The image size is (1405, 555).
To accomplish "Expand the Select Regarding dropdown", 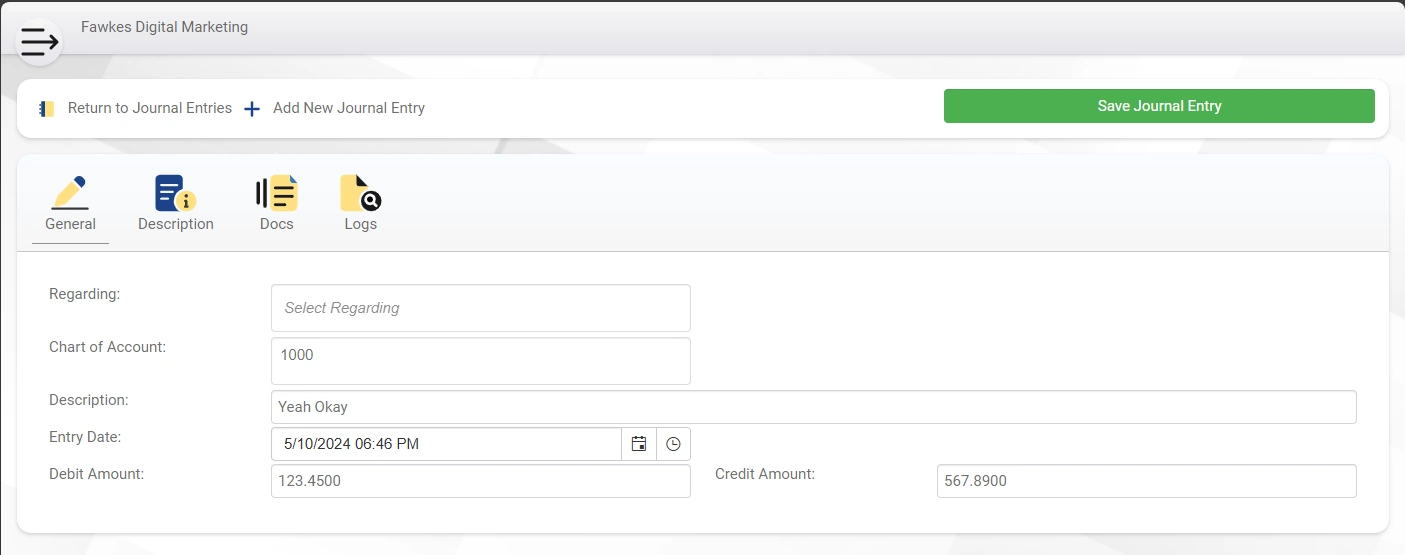I will pyautogui.click(x=481, y=308).
